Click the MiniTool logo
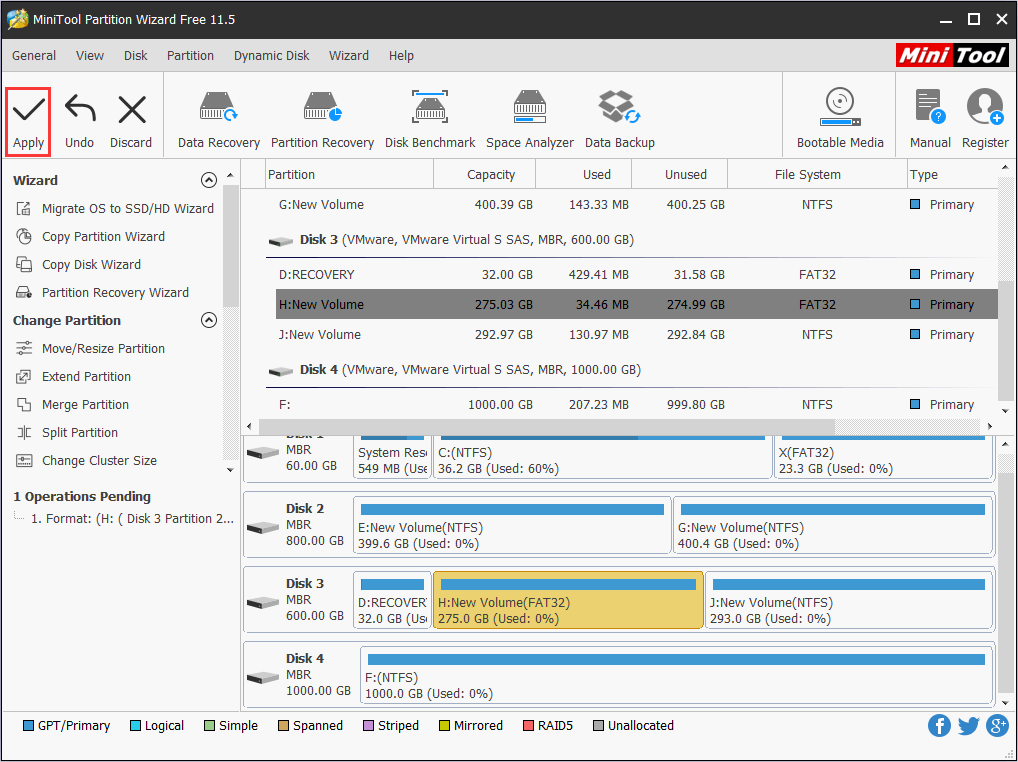The width and height of the screenshot is (1018, 762). (x=952, y=55)
